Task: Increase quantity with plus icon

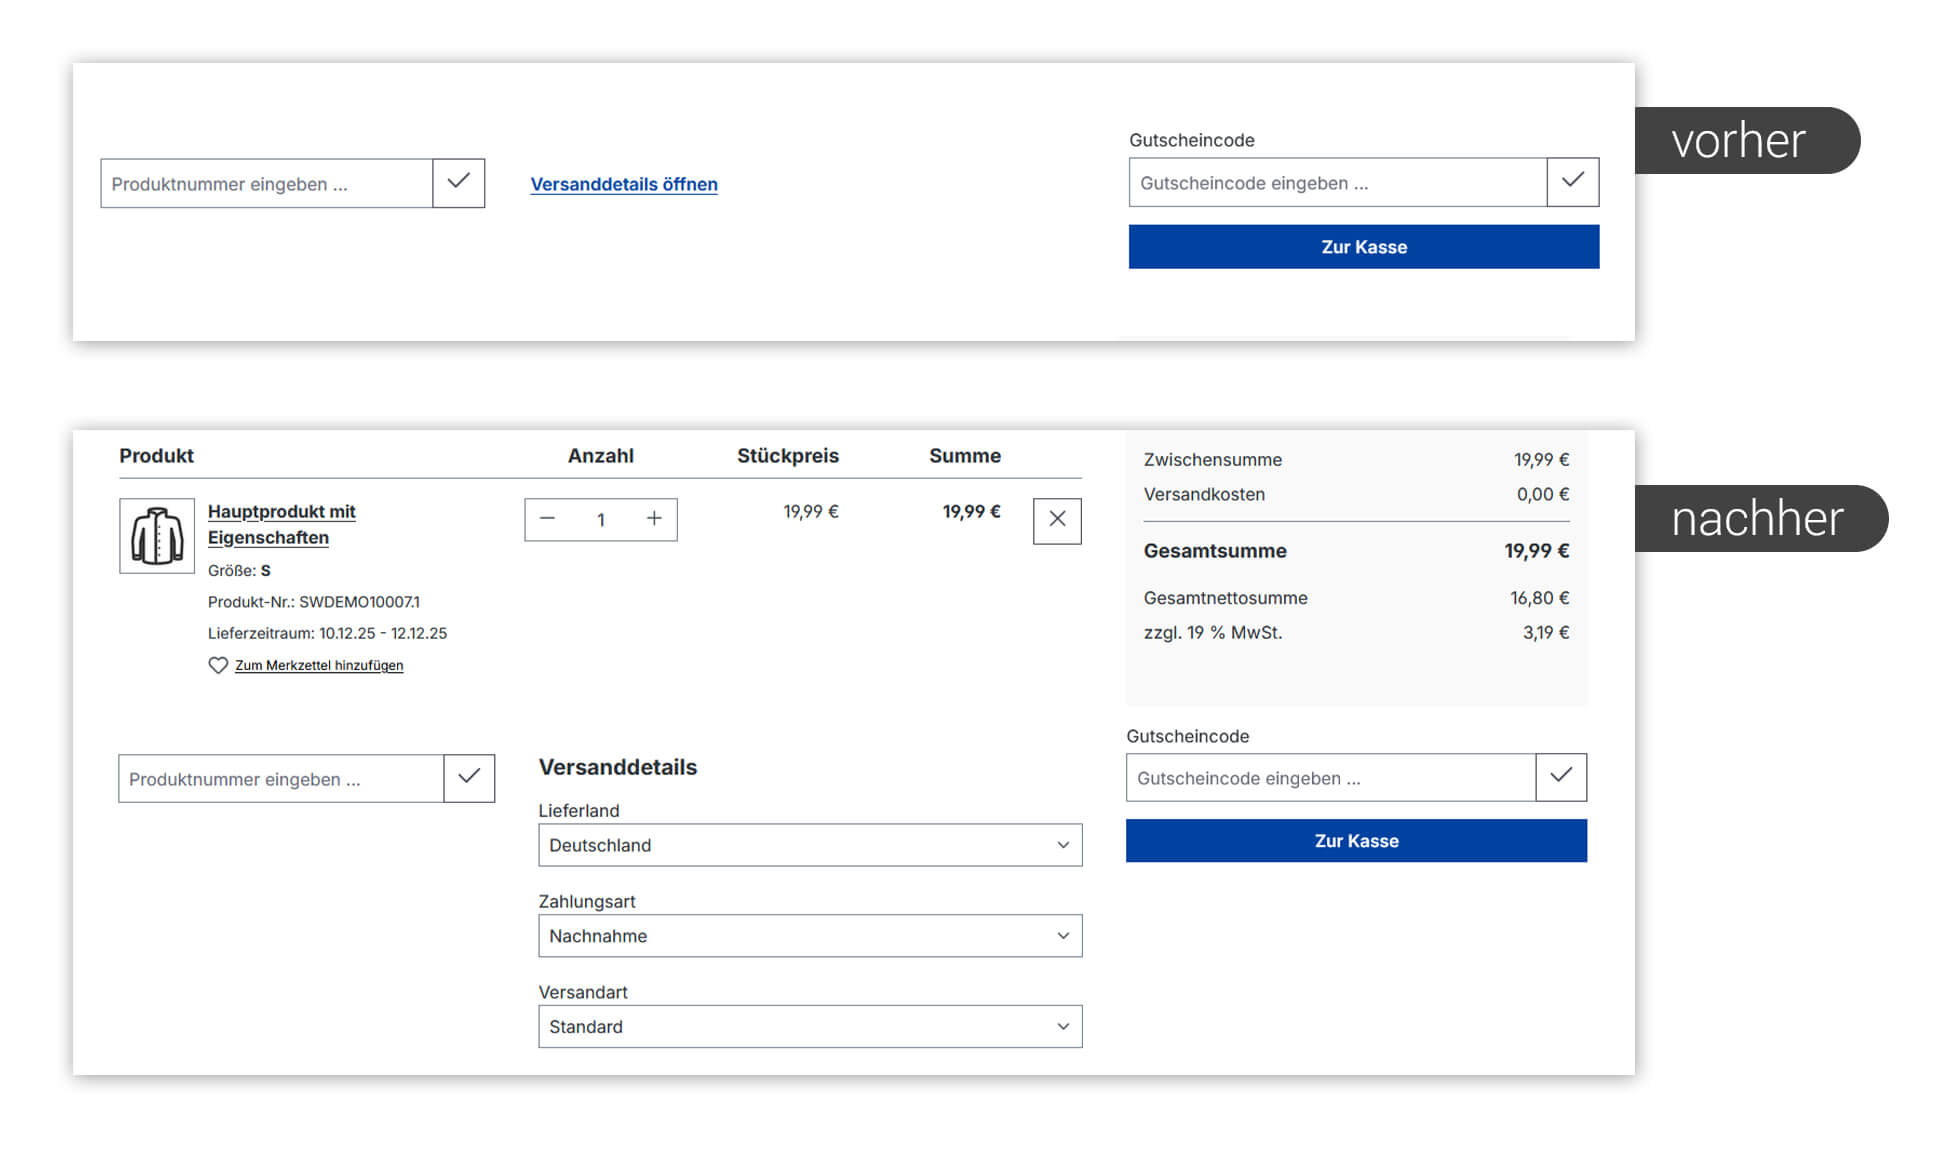Action: tap(654, 519)
